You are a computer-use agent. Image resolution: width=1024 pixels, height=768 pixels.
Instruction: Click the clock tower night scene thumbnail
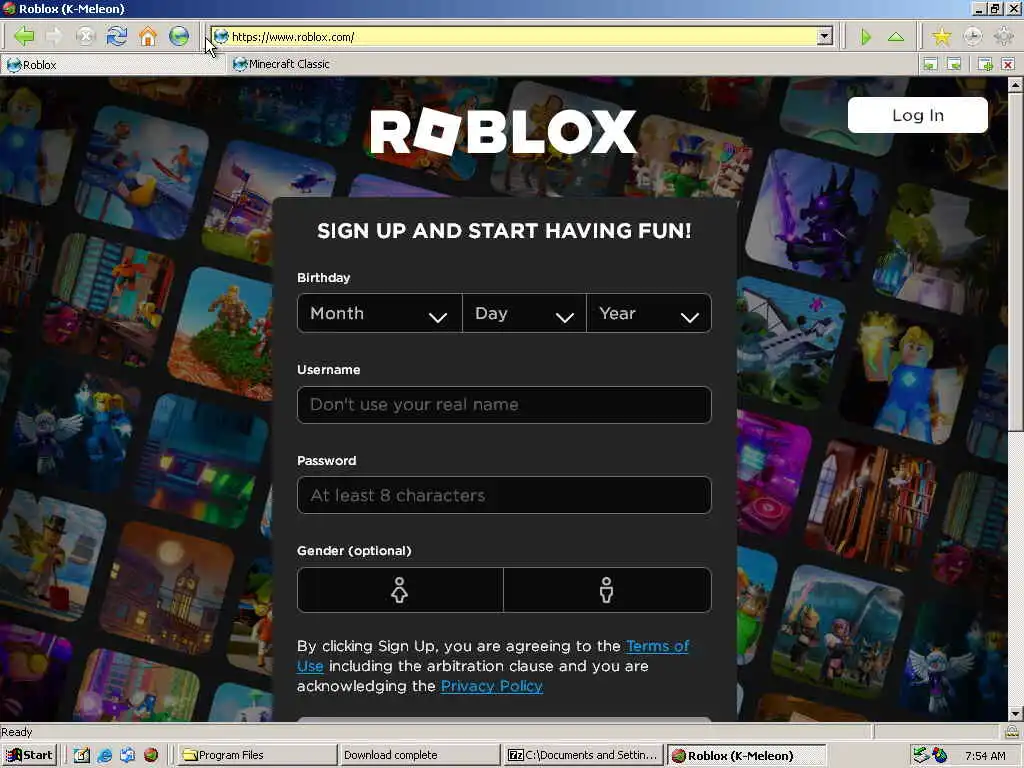[167, 588]
